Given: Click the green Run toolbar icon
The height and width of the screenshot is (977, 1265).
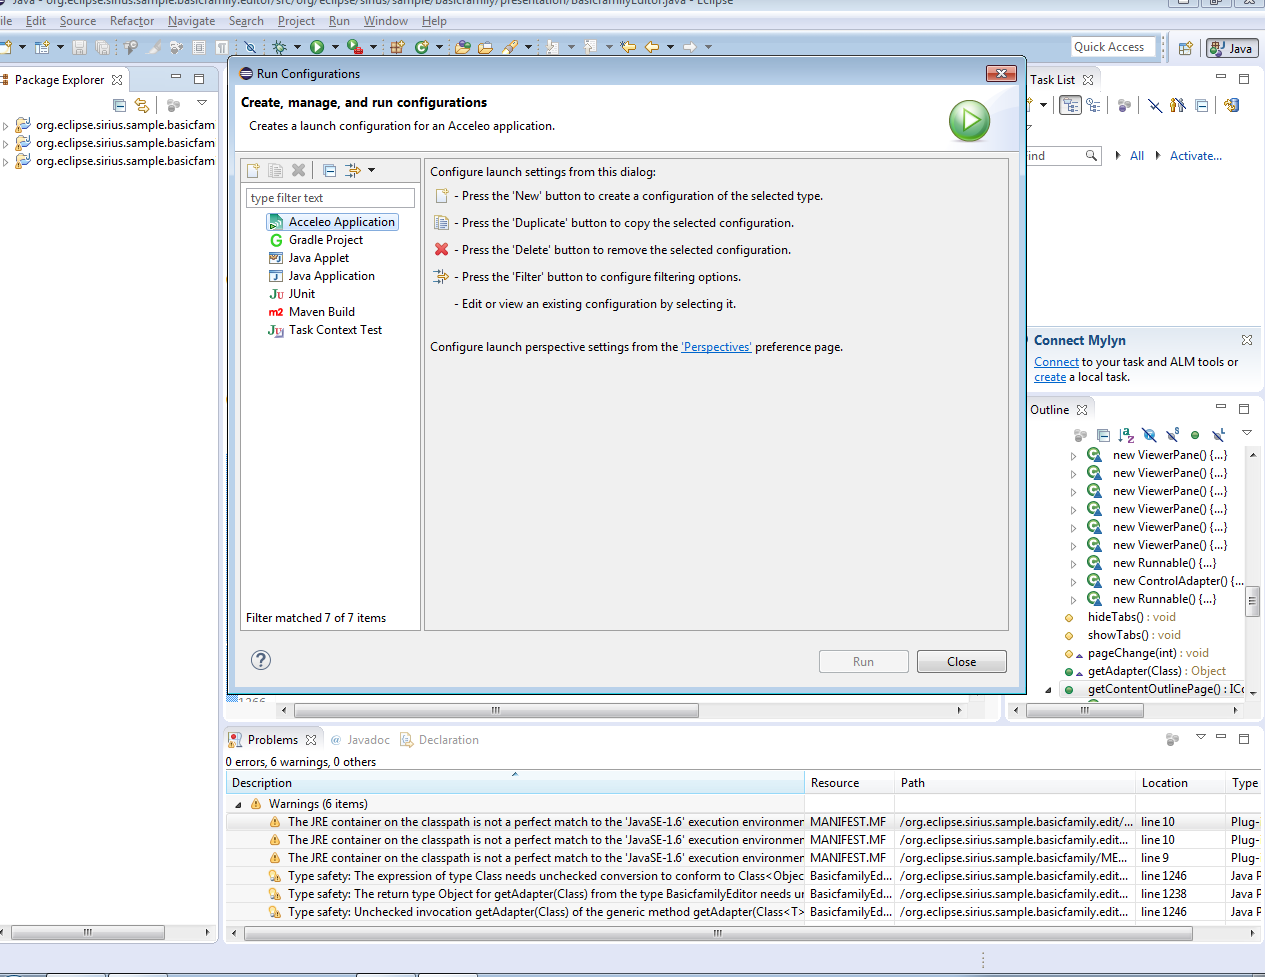Looking at the screenshot, I should pos(317,47).
